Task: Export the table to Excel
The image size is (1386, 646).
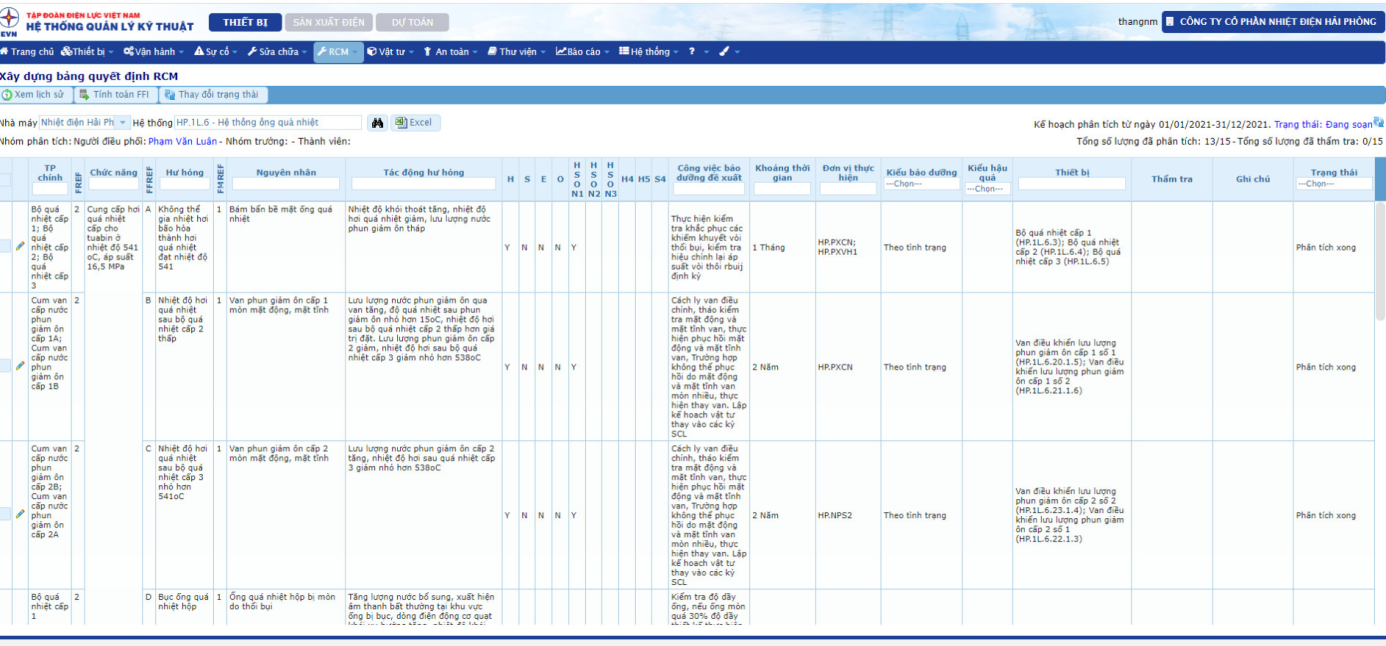Action: pos(416,123)
